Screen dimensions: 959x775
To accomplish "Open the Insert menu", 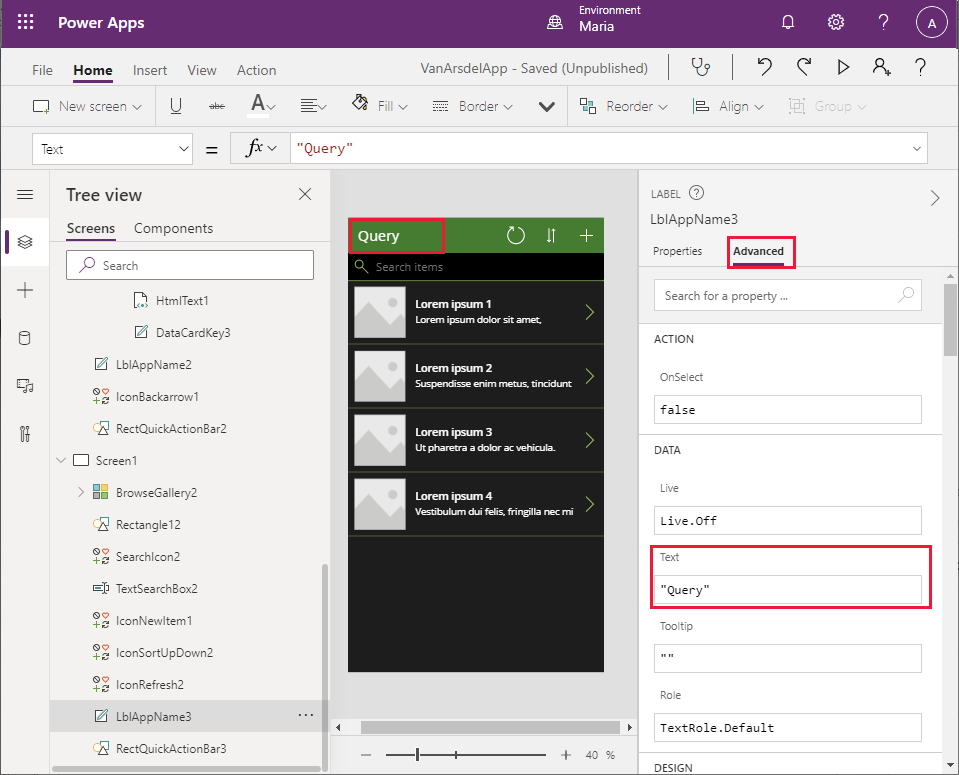I will [x=150, y=70].
